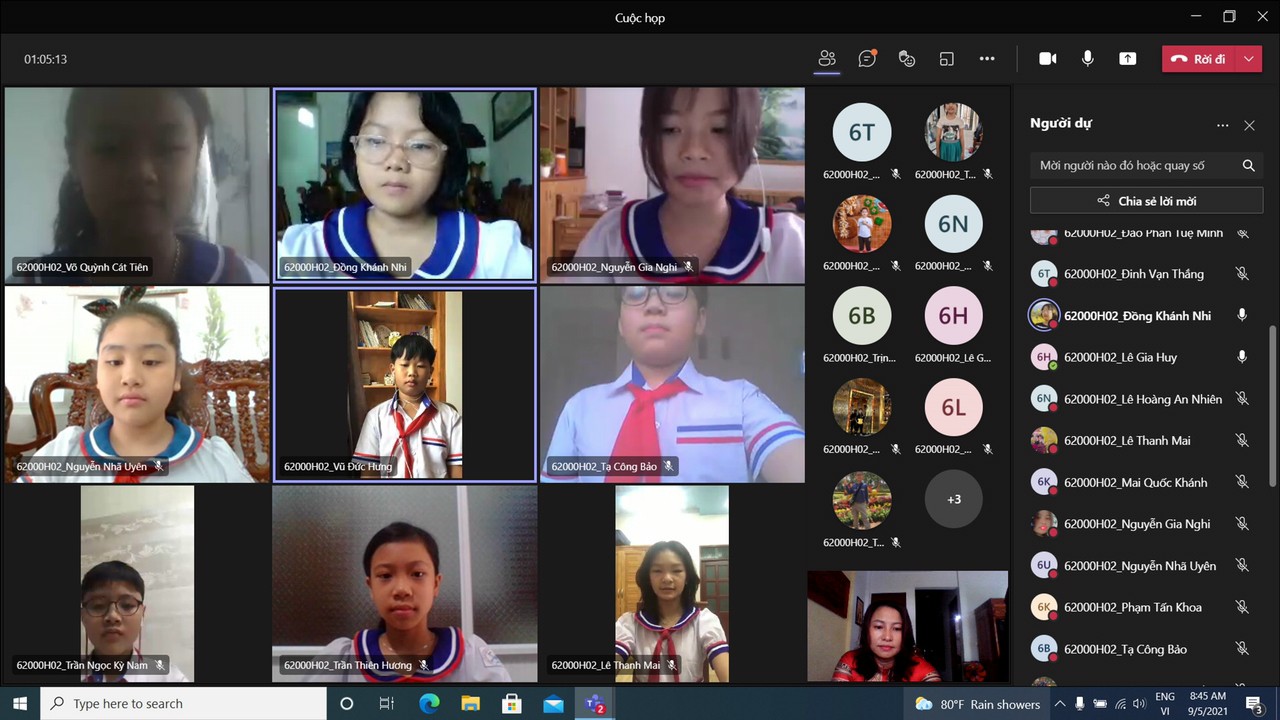Click the participant list vertical scrollbar

tap(1272, 400)
